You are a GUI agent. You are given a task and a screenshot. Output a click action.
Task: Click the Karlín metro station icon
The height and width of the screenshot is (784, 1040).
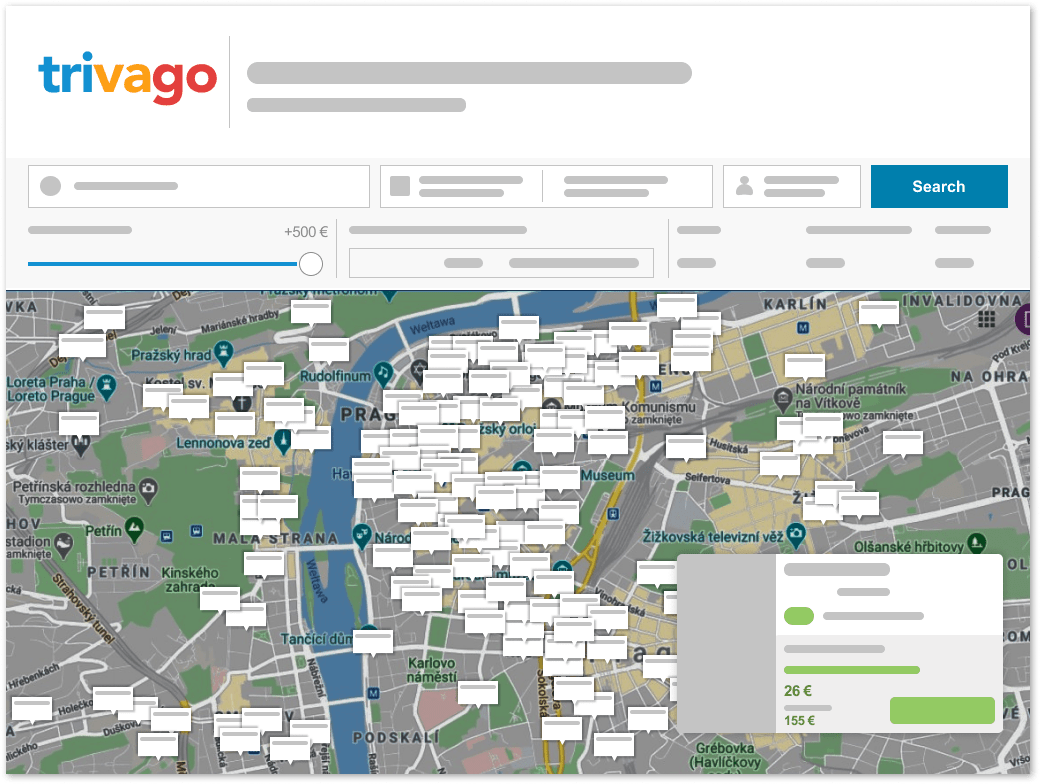(803, 327)
